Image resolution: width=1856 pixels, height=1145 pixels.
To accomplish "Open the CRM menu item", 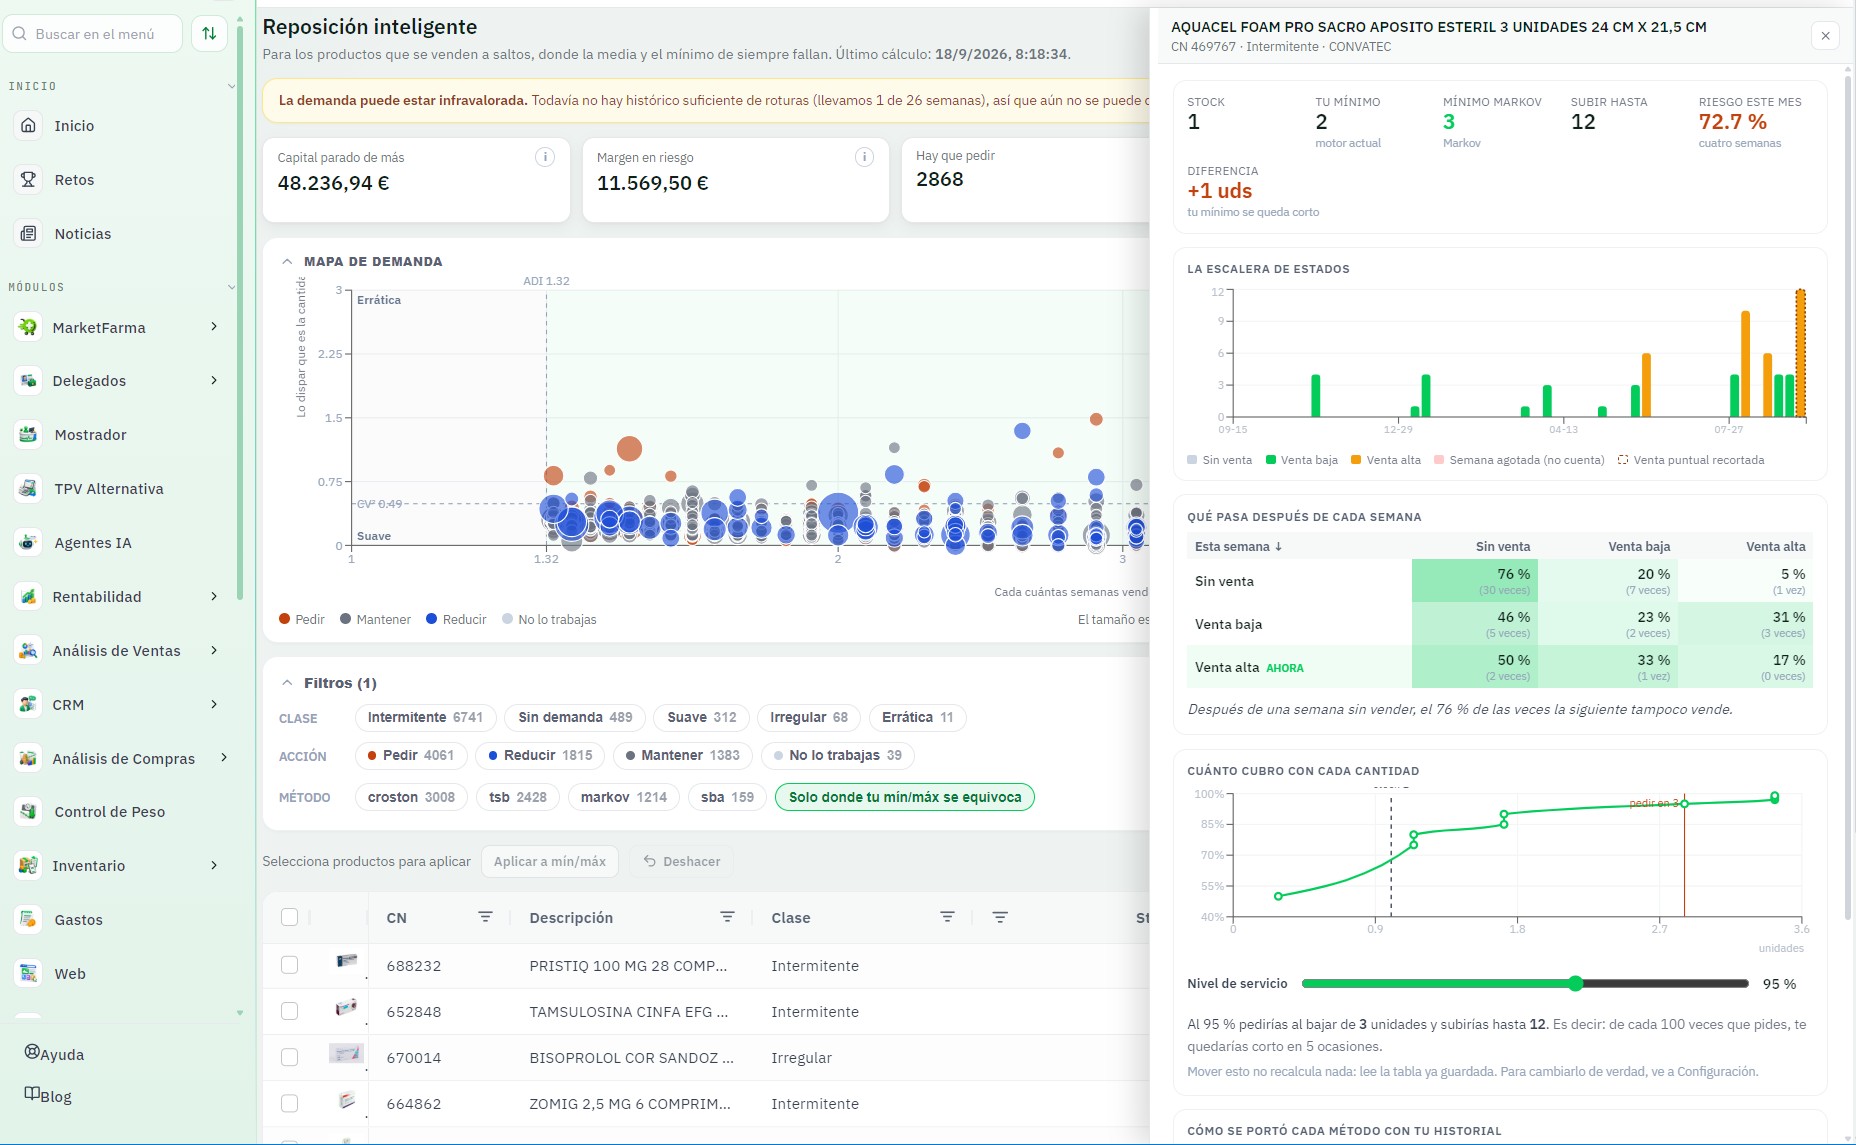I will (x=120, y=705).
